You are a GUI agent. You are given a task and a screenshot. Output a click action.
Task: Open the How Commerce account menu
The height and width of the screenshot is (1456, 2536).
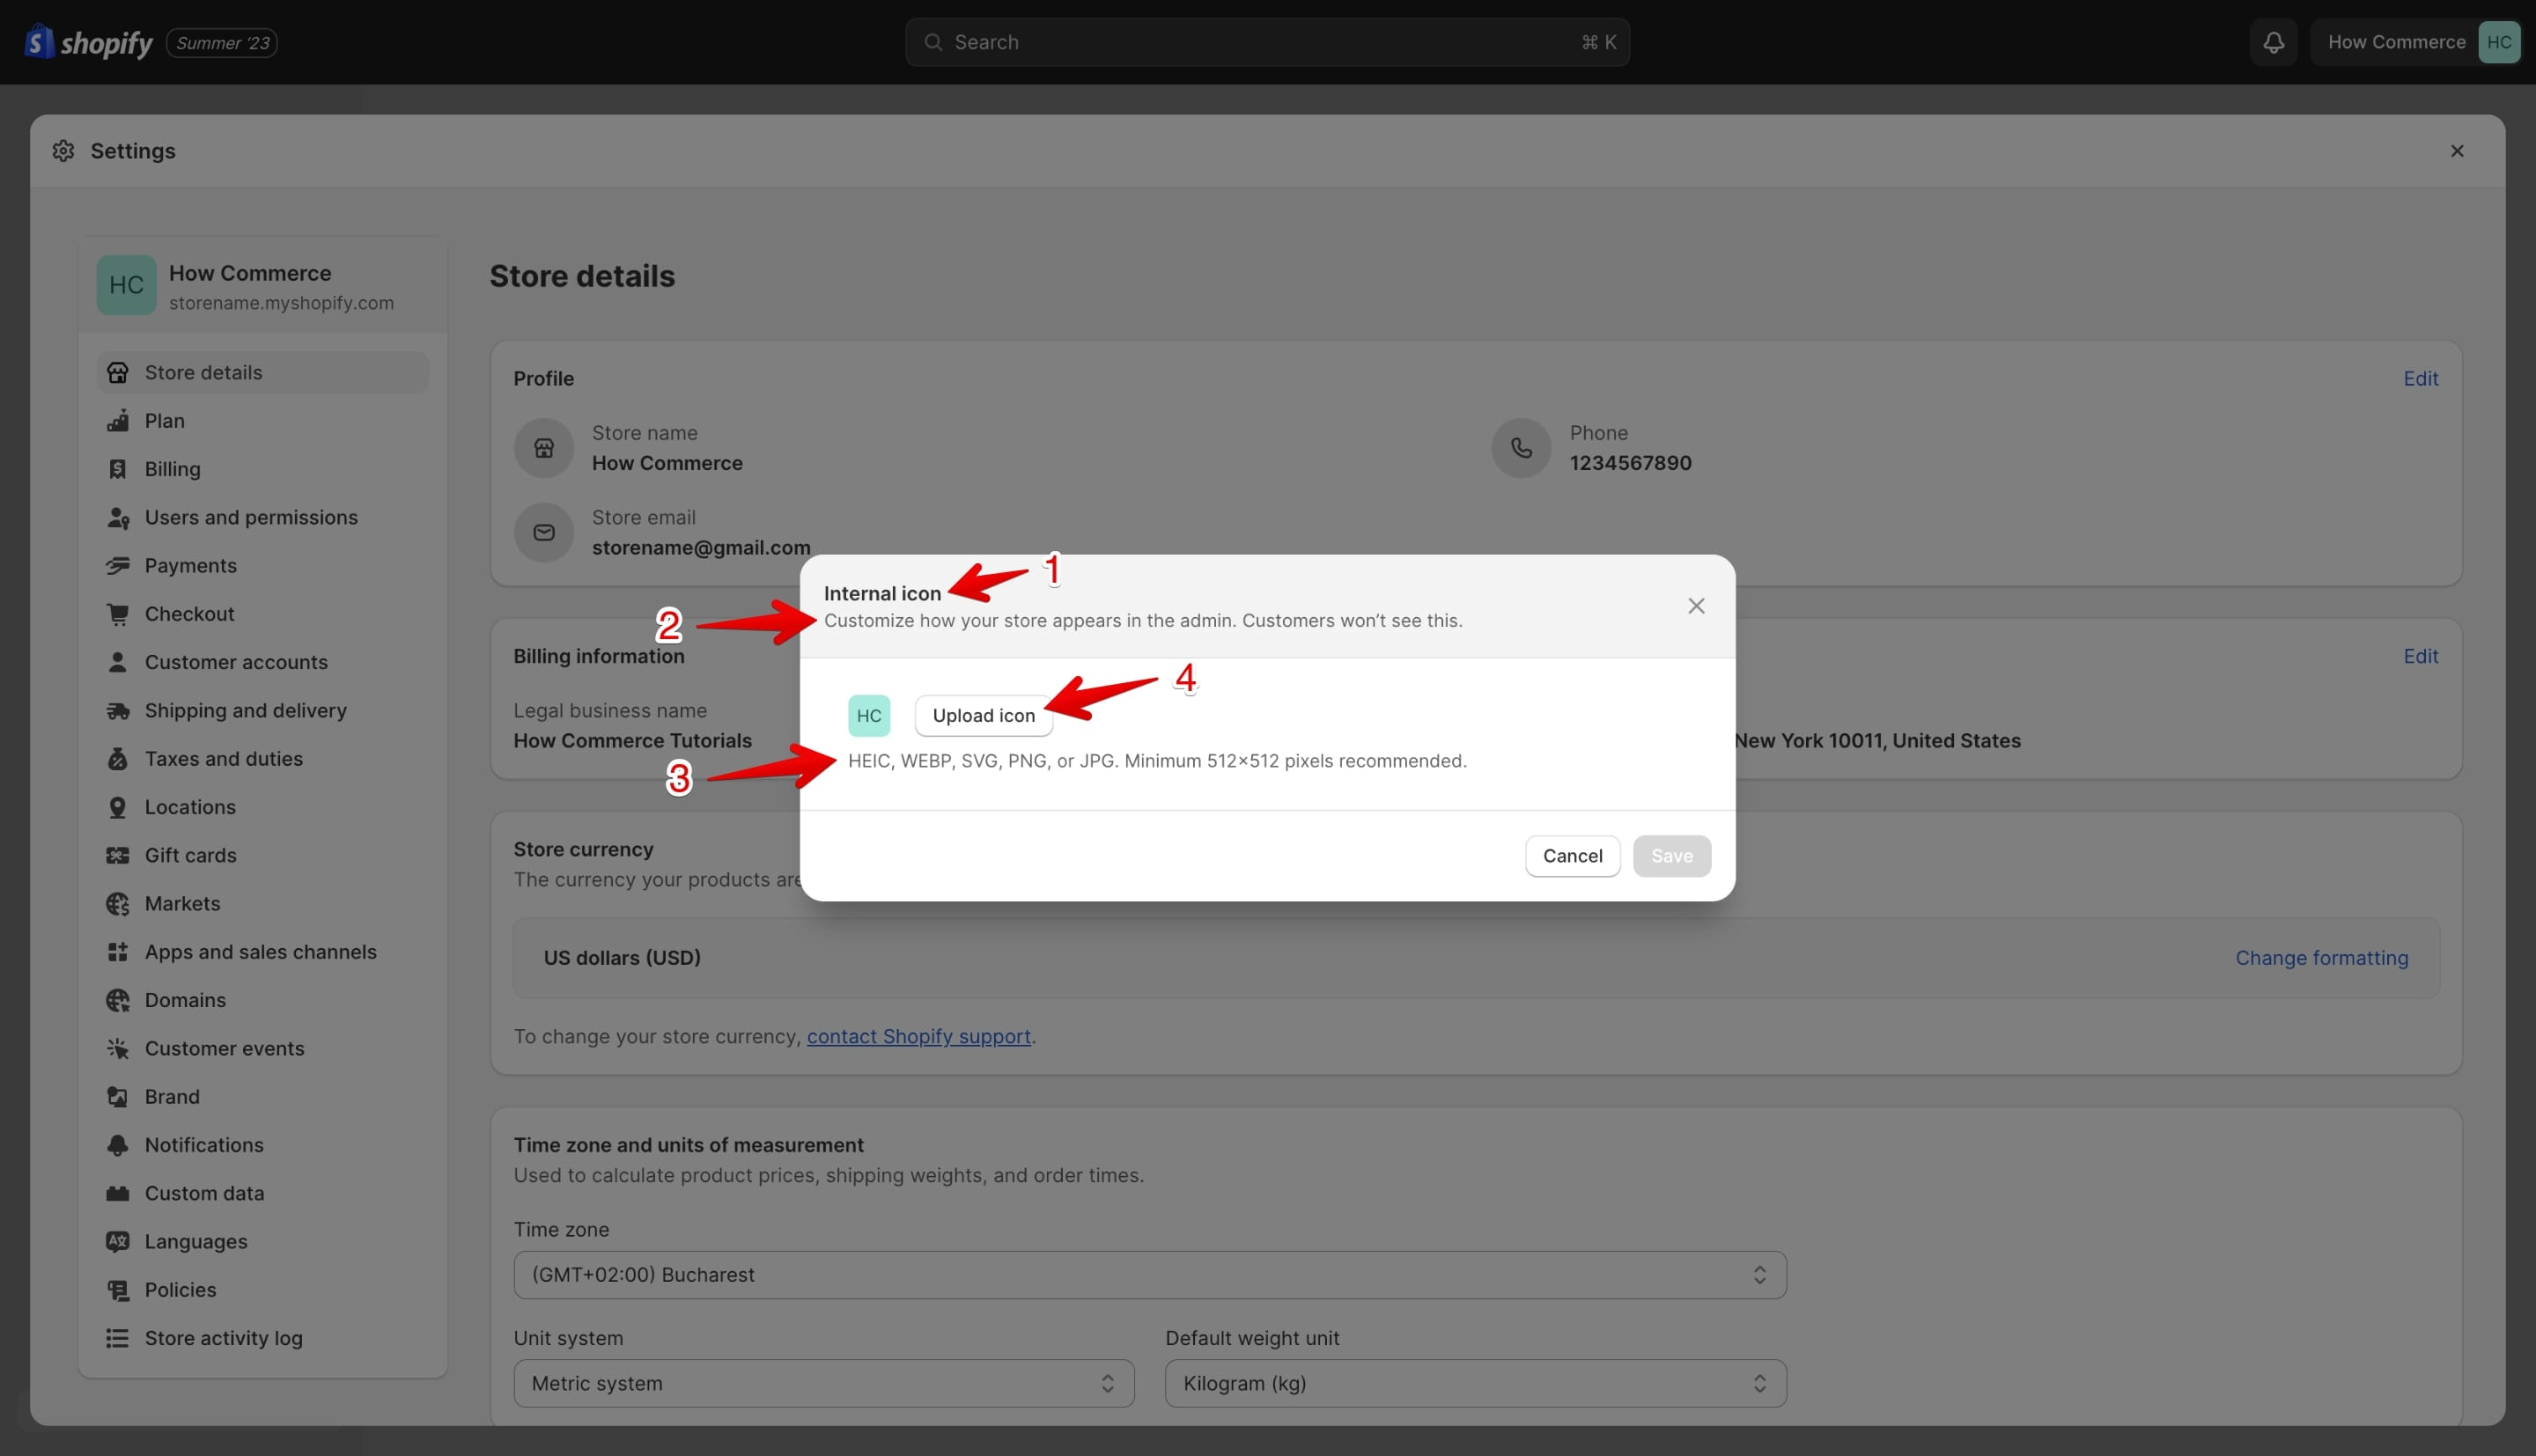coord(2416,42)
